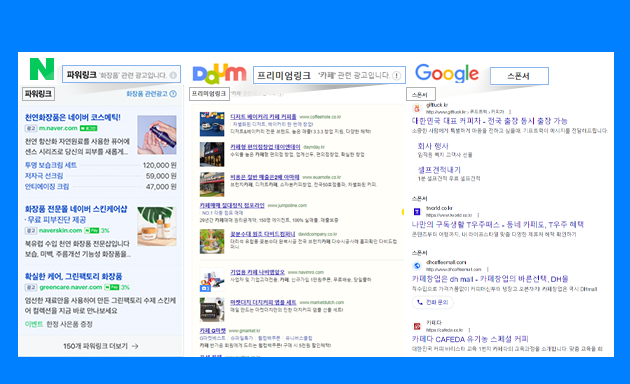Click the info icon beside 화장품 관련광고

click(x=173, y=94)
